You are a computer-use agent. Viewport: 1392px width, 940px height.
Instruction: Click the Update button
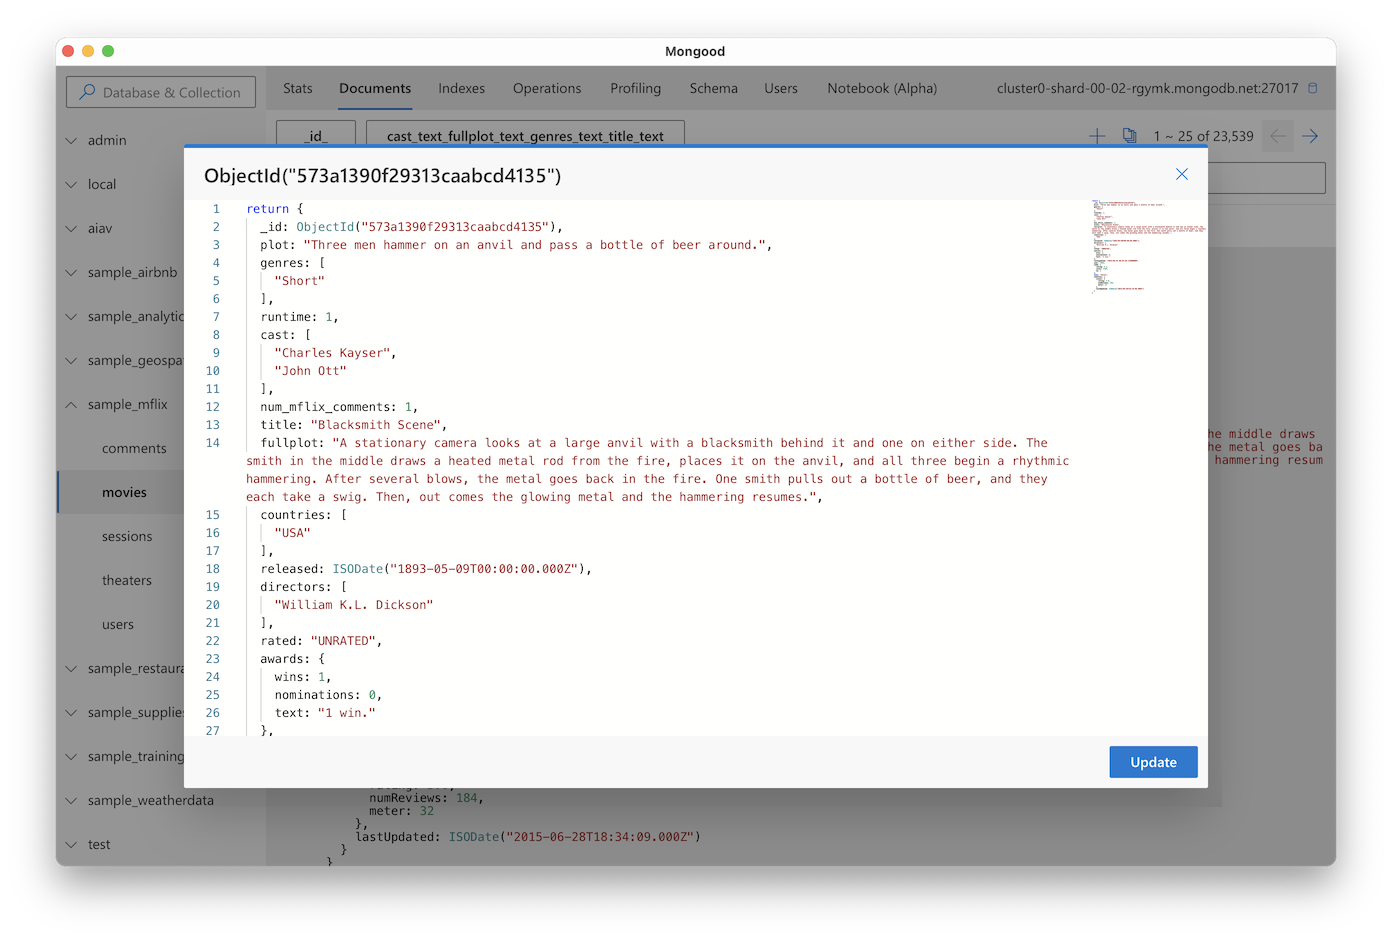(1153, 762)
